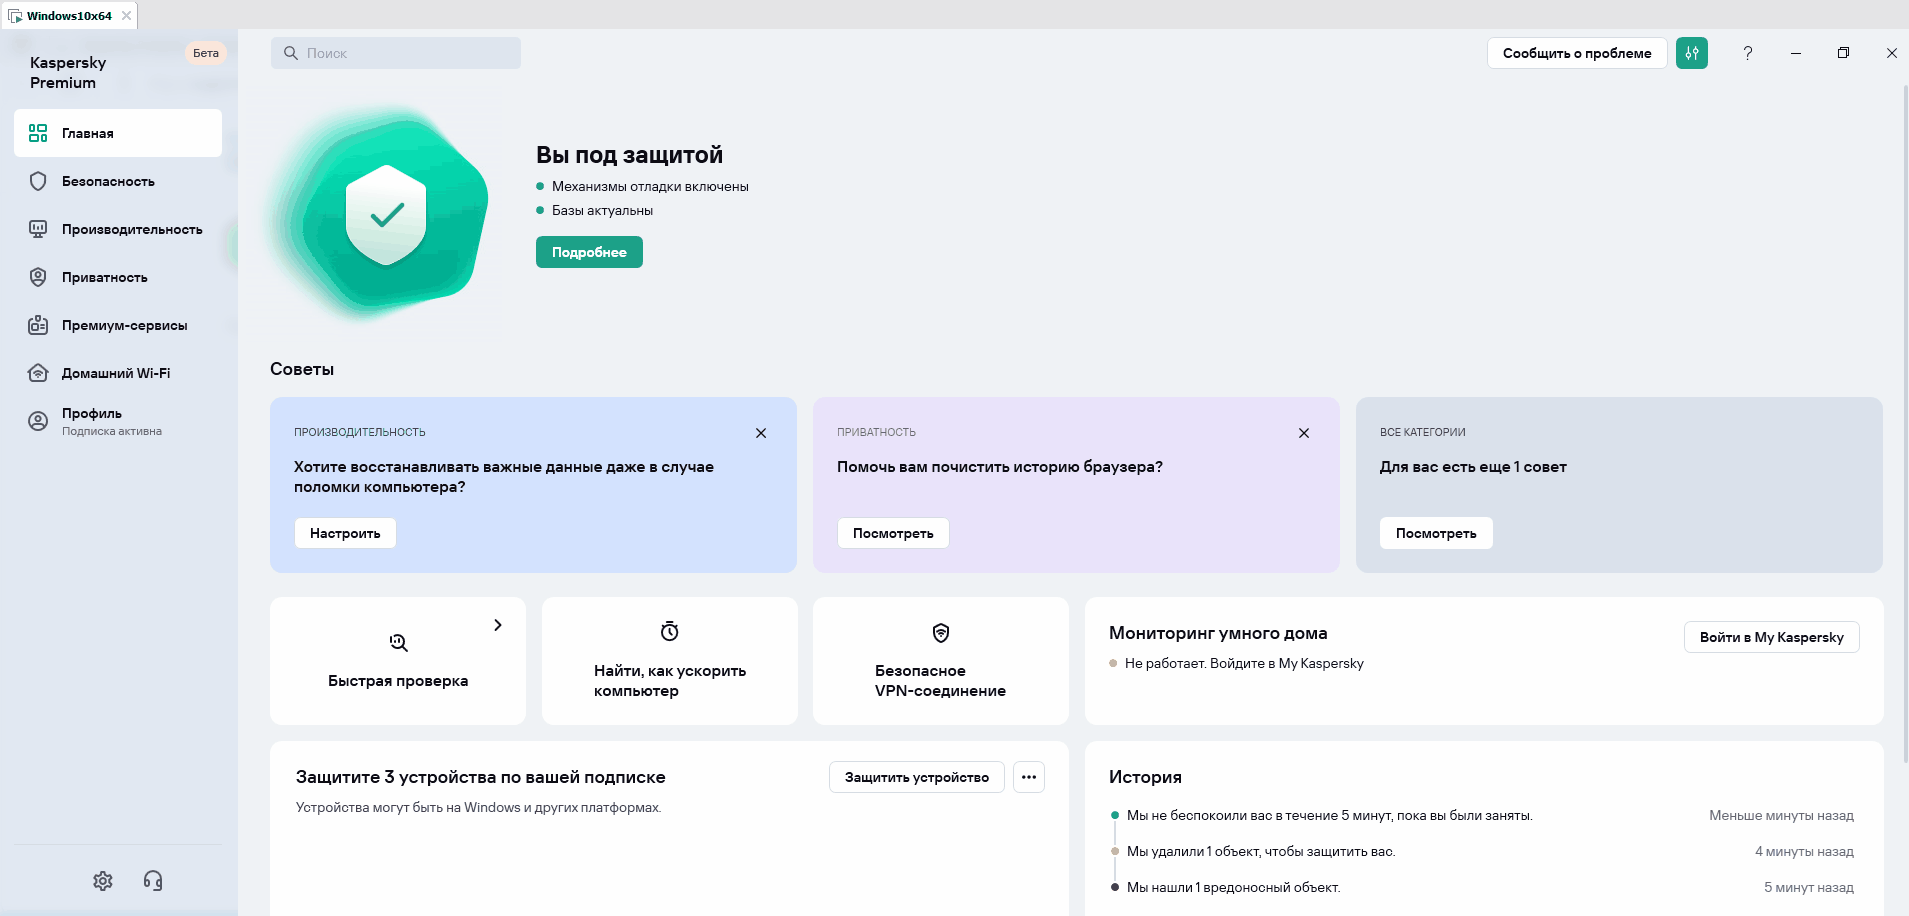The height and width of the screenshot is (916, 1909).
Task: Open settings via gear icon
Action: click(103, 880)
